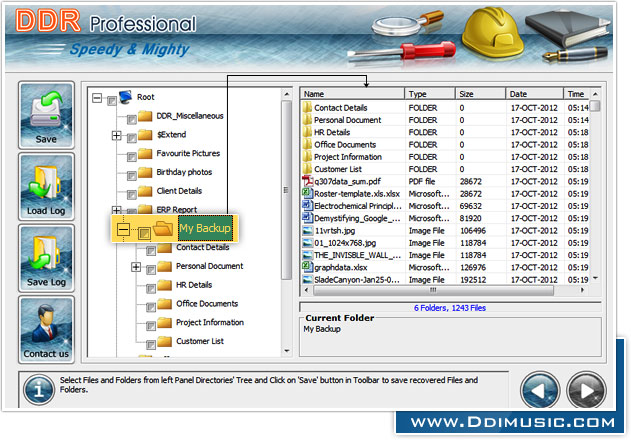This screenshot has width=631, height=440.
Task: Select Project Information in the folder tree
Action: pos(210,322)
